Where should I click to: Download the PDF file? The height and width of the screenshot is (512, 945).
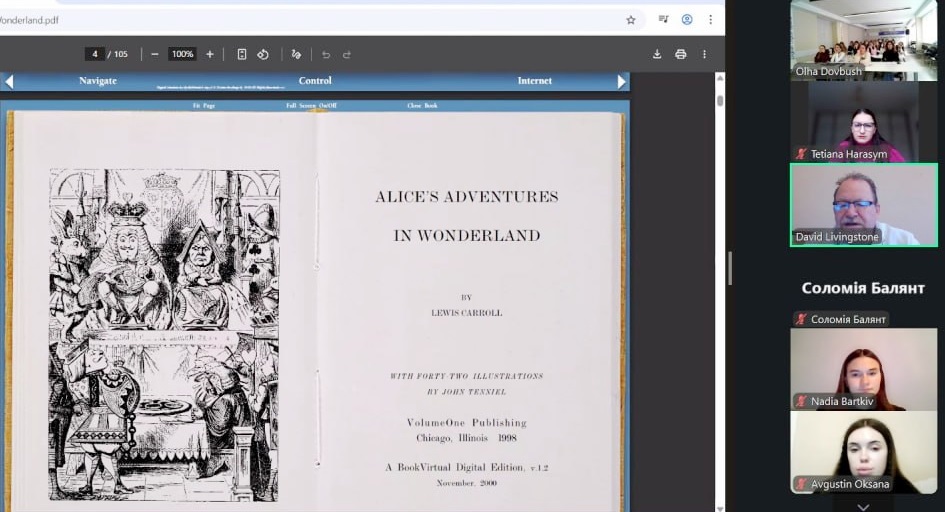pos(657,54)
